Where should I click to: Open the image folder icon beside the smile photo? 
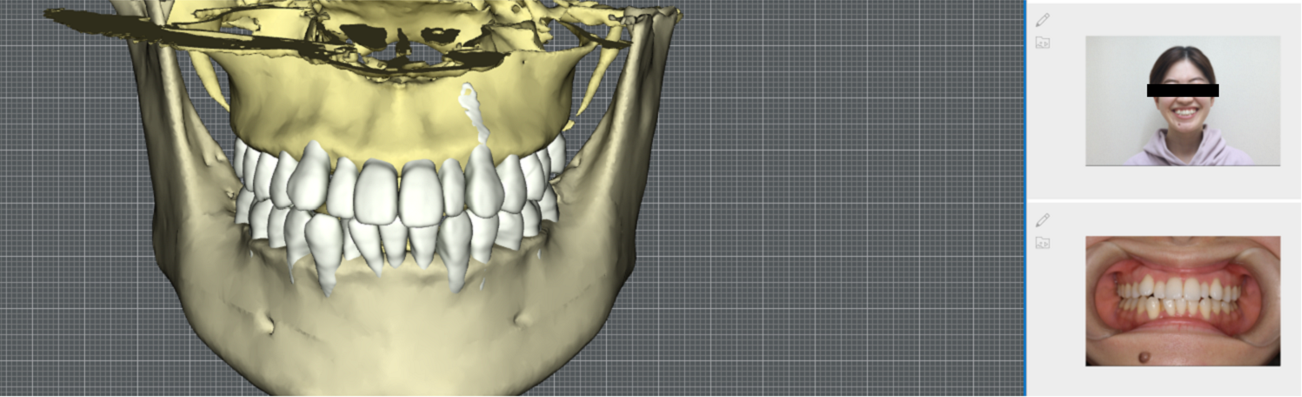(x=1043, y=43)
